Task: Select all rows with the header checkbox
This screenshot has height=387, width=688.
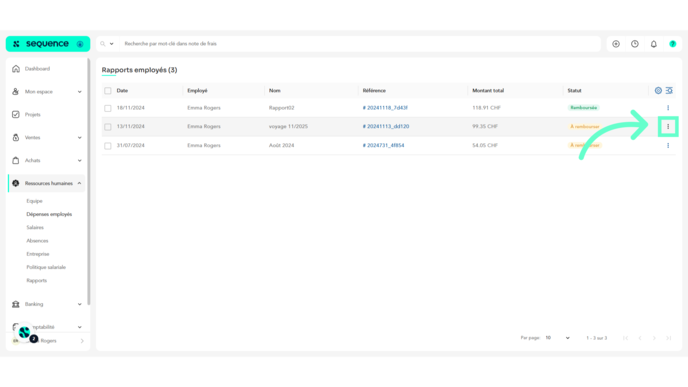Action: (x=108, y=91)
